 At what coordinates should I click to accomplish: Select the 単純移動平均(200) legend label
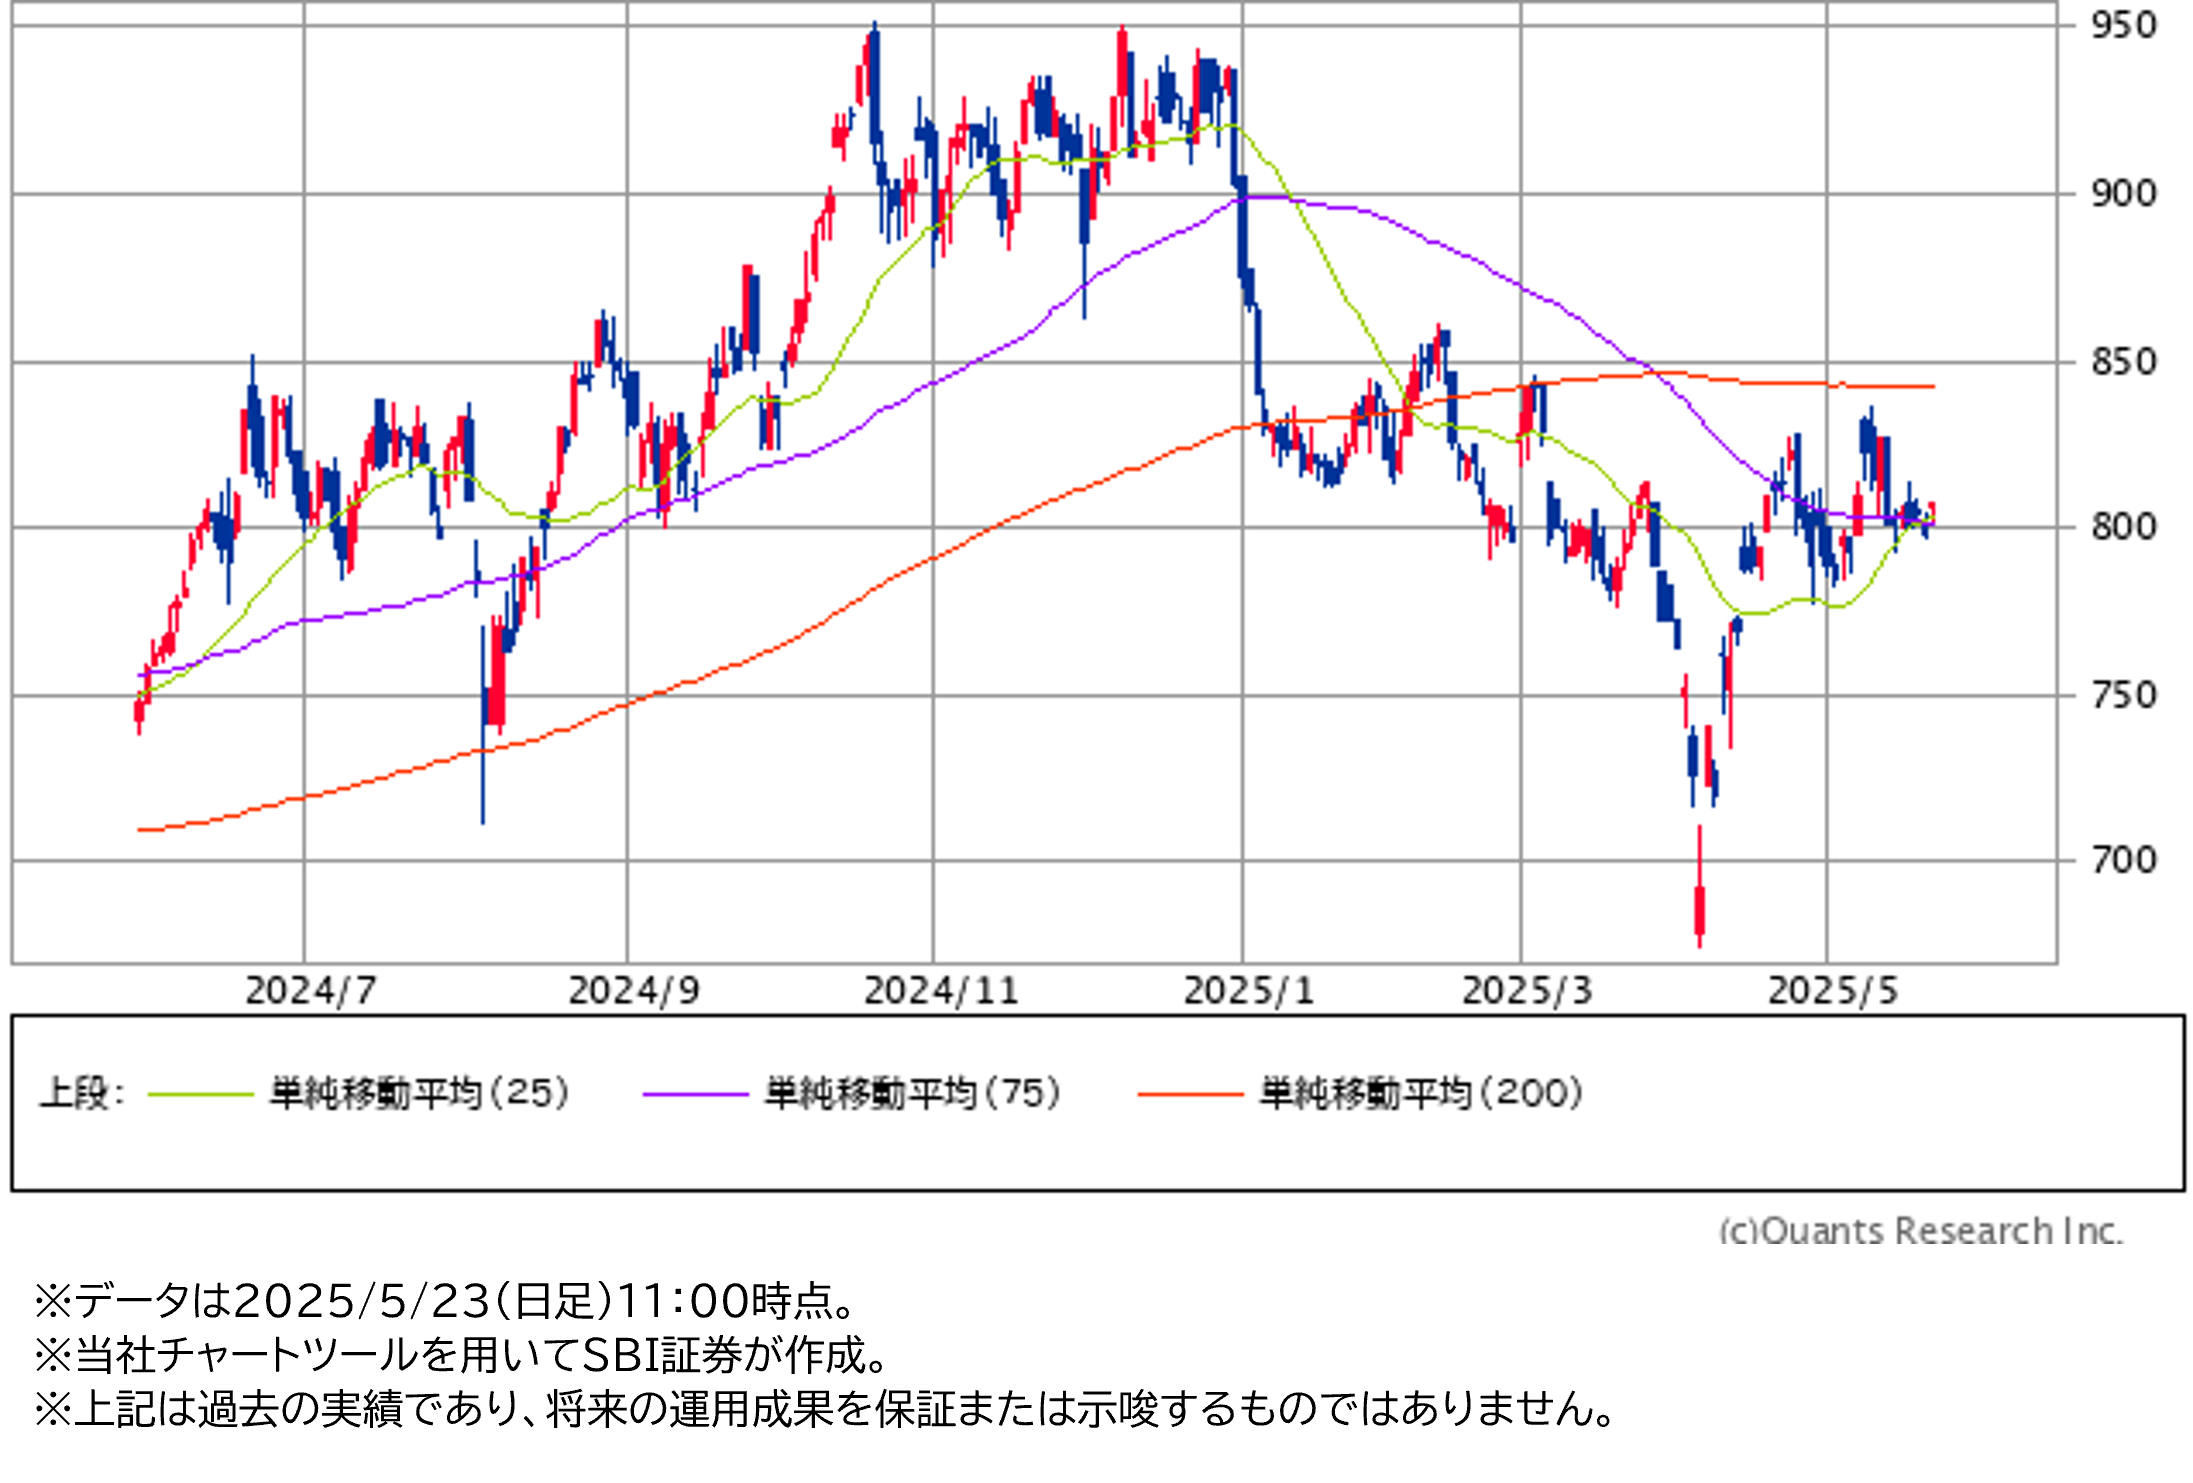1421,1093
